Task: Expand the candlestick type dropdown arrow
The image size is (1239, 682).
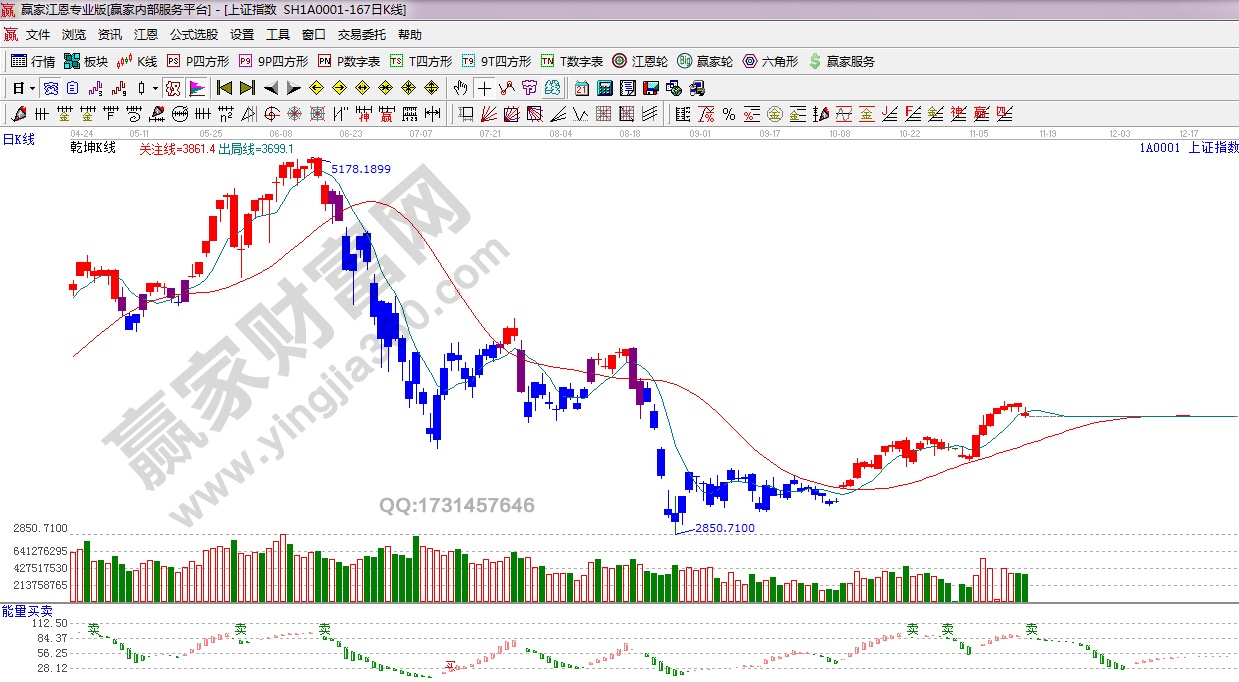Action: pos(156,88)
